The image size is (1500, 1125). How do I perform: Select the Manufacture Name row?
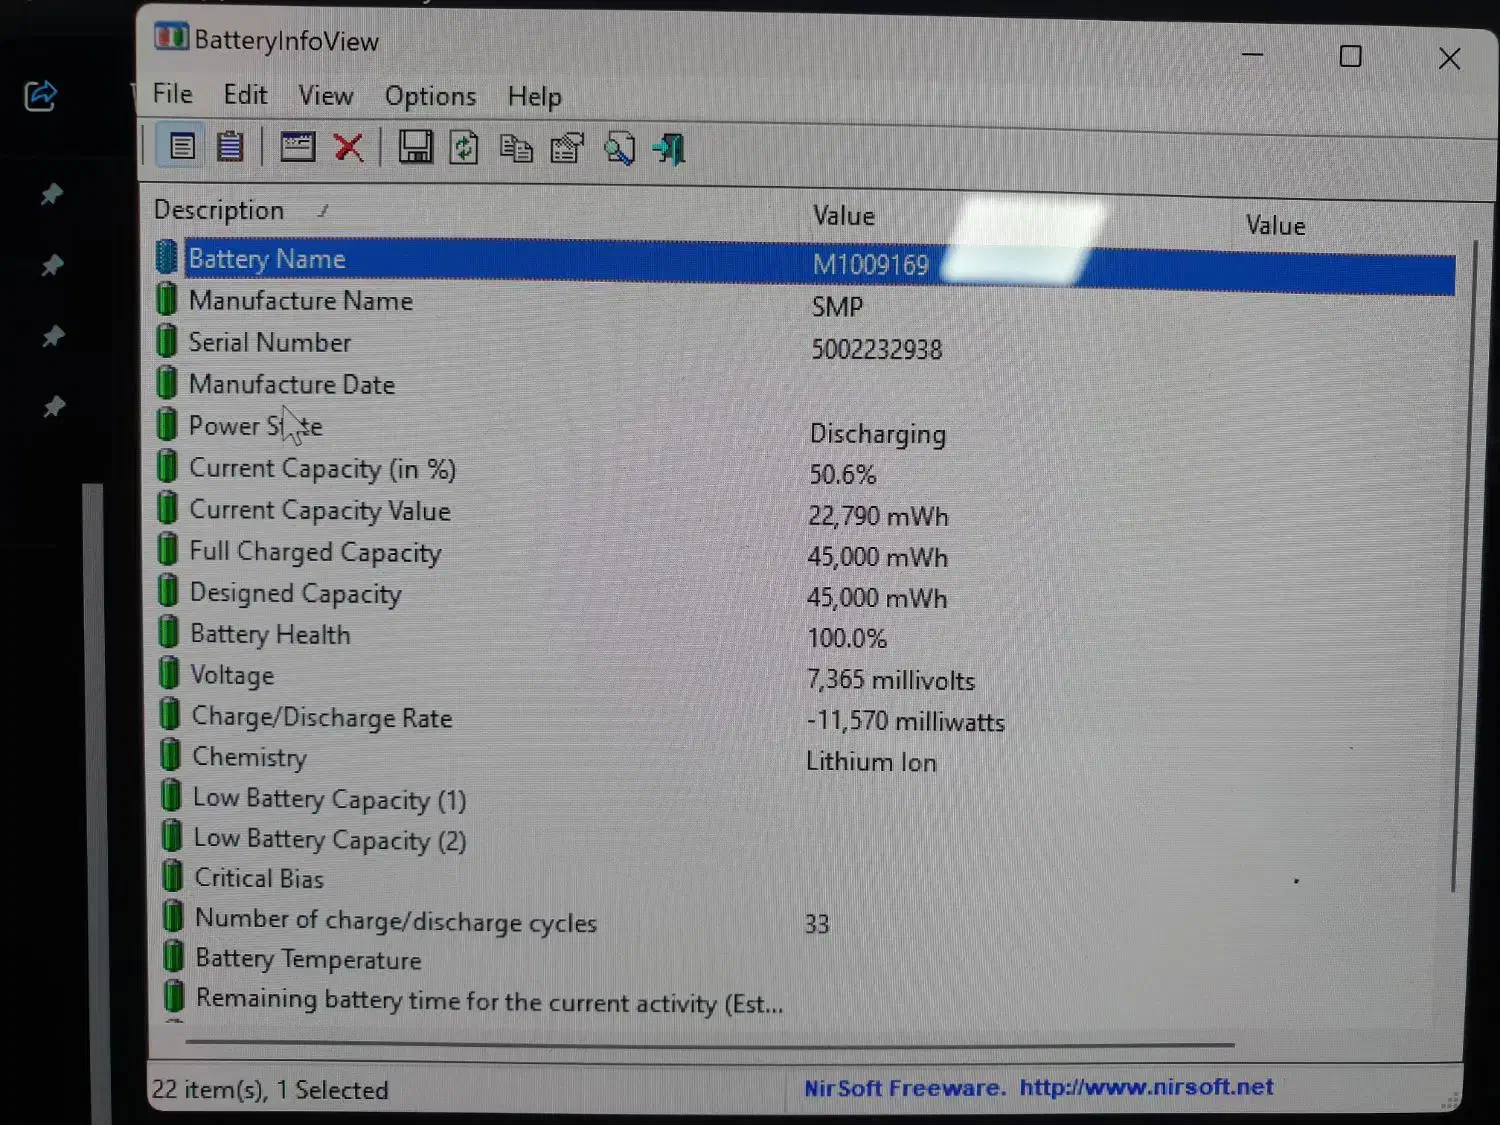(805, 303)
